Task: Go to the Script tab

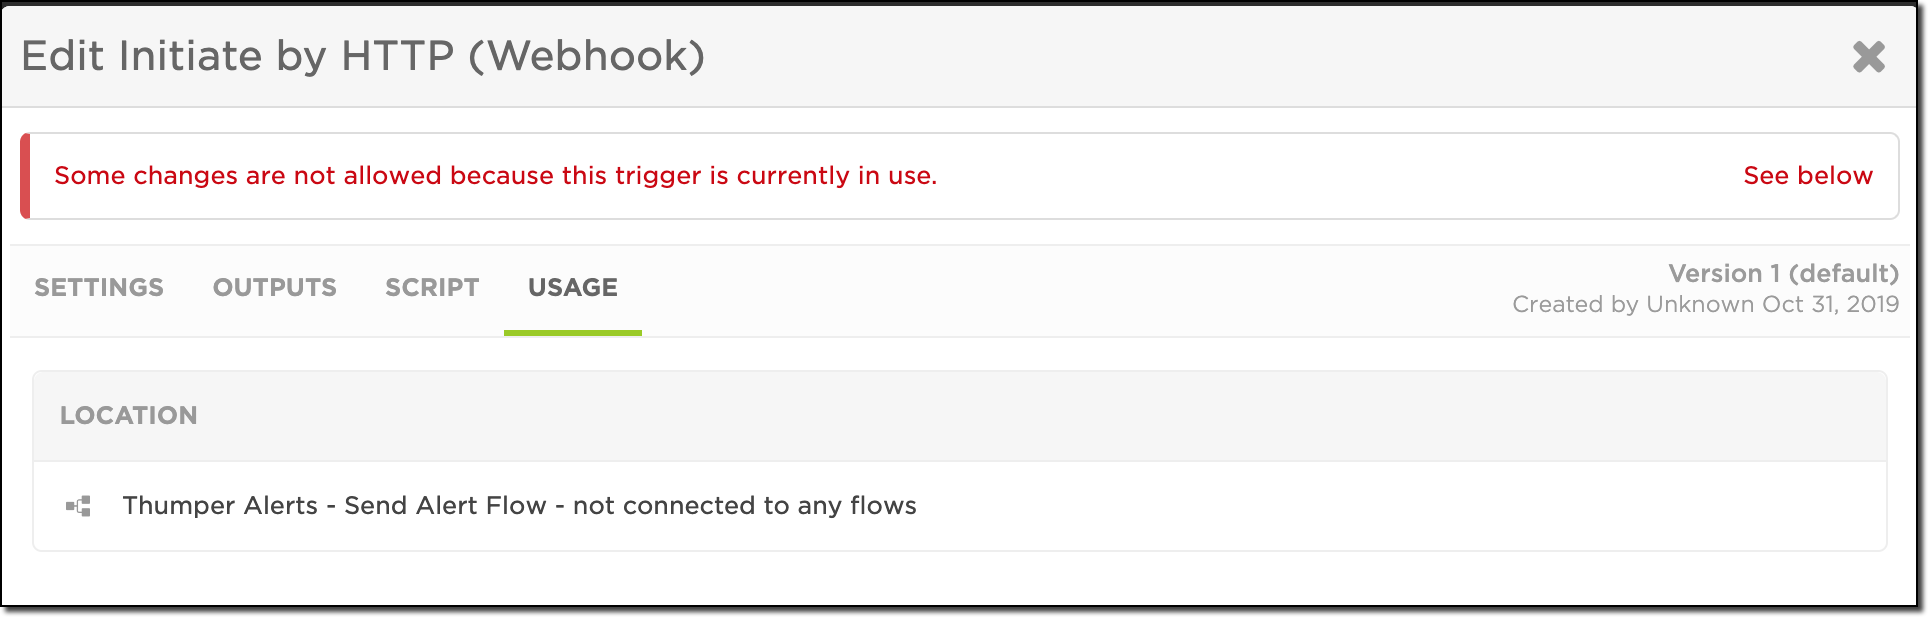Action: [x=432, y=288]
